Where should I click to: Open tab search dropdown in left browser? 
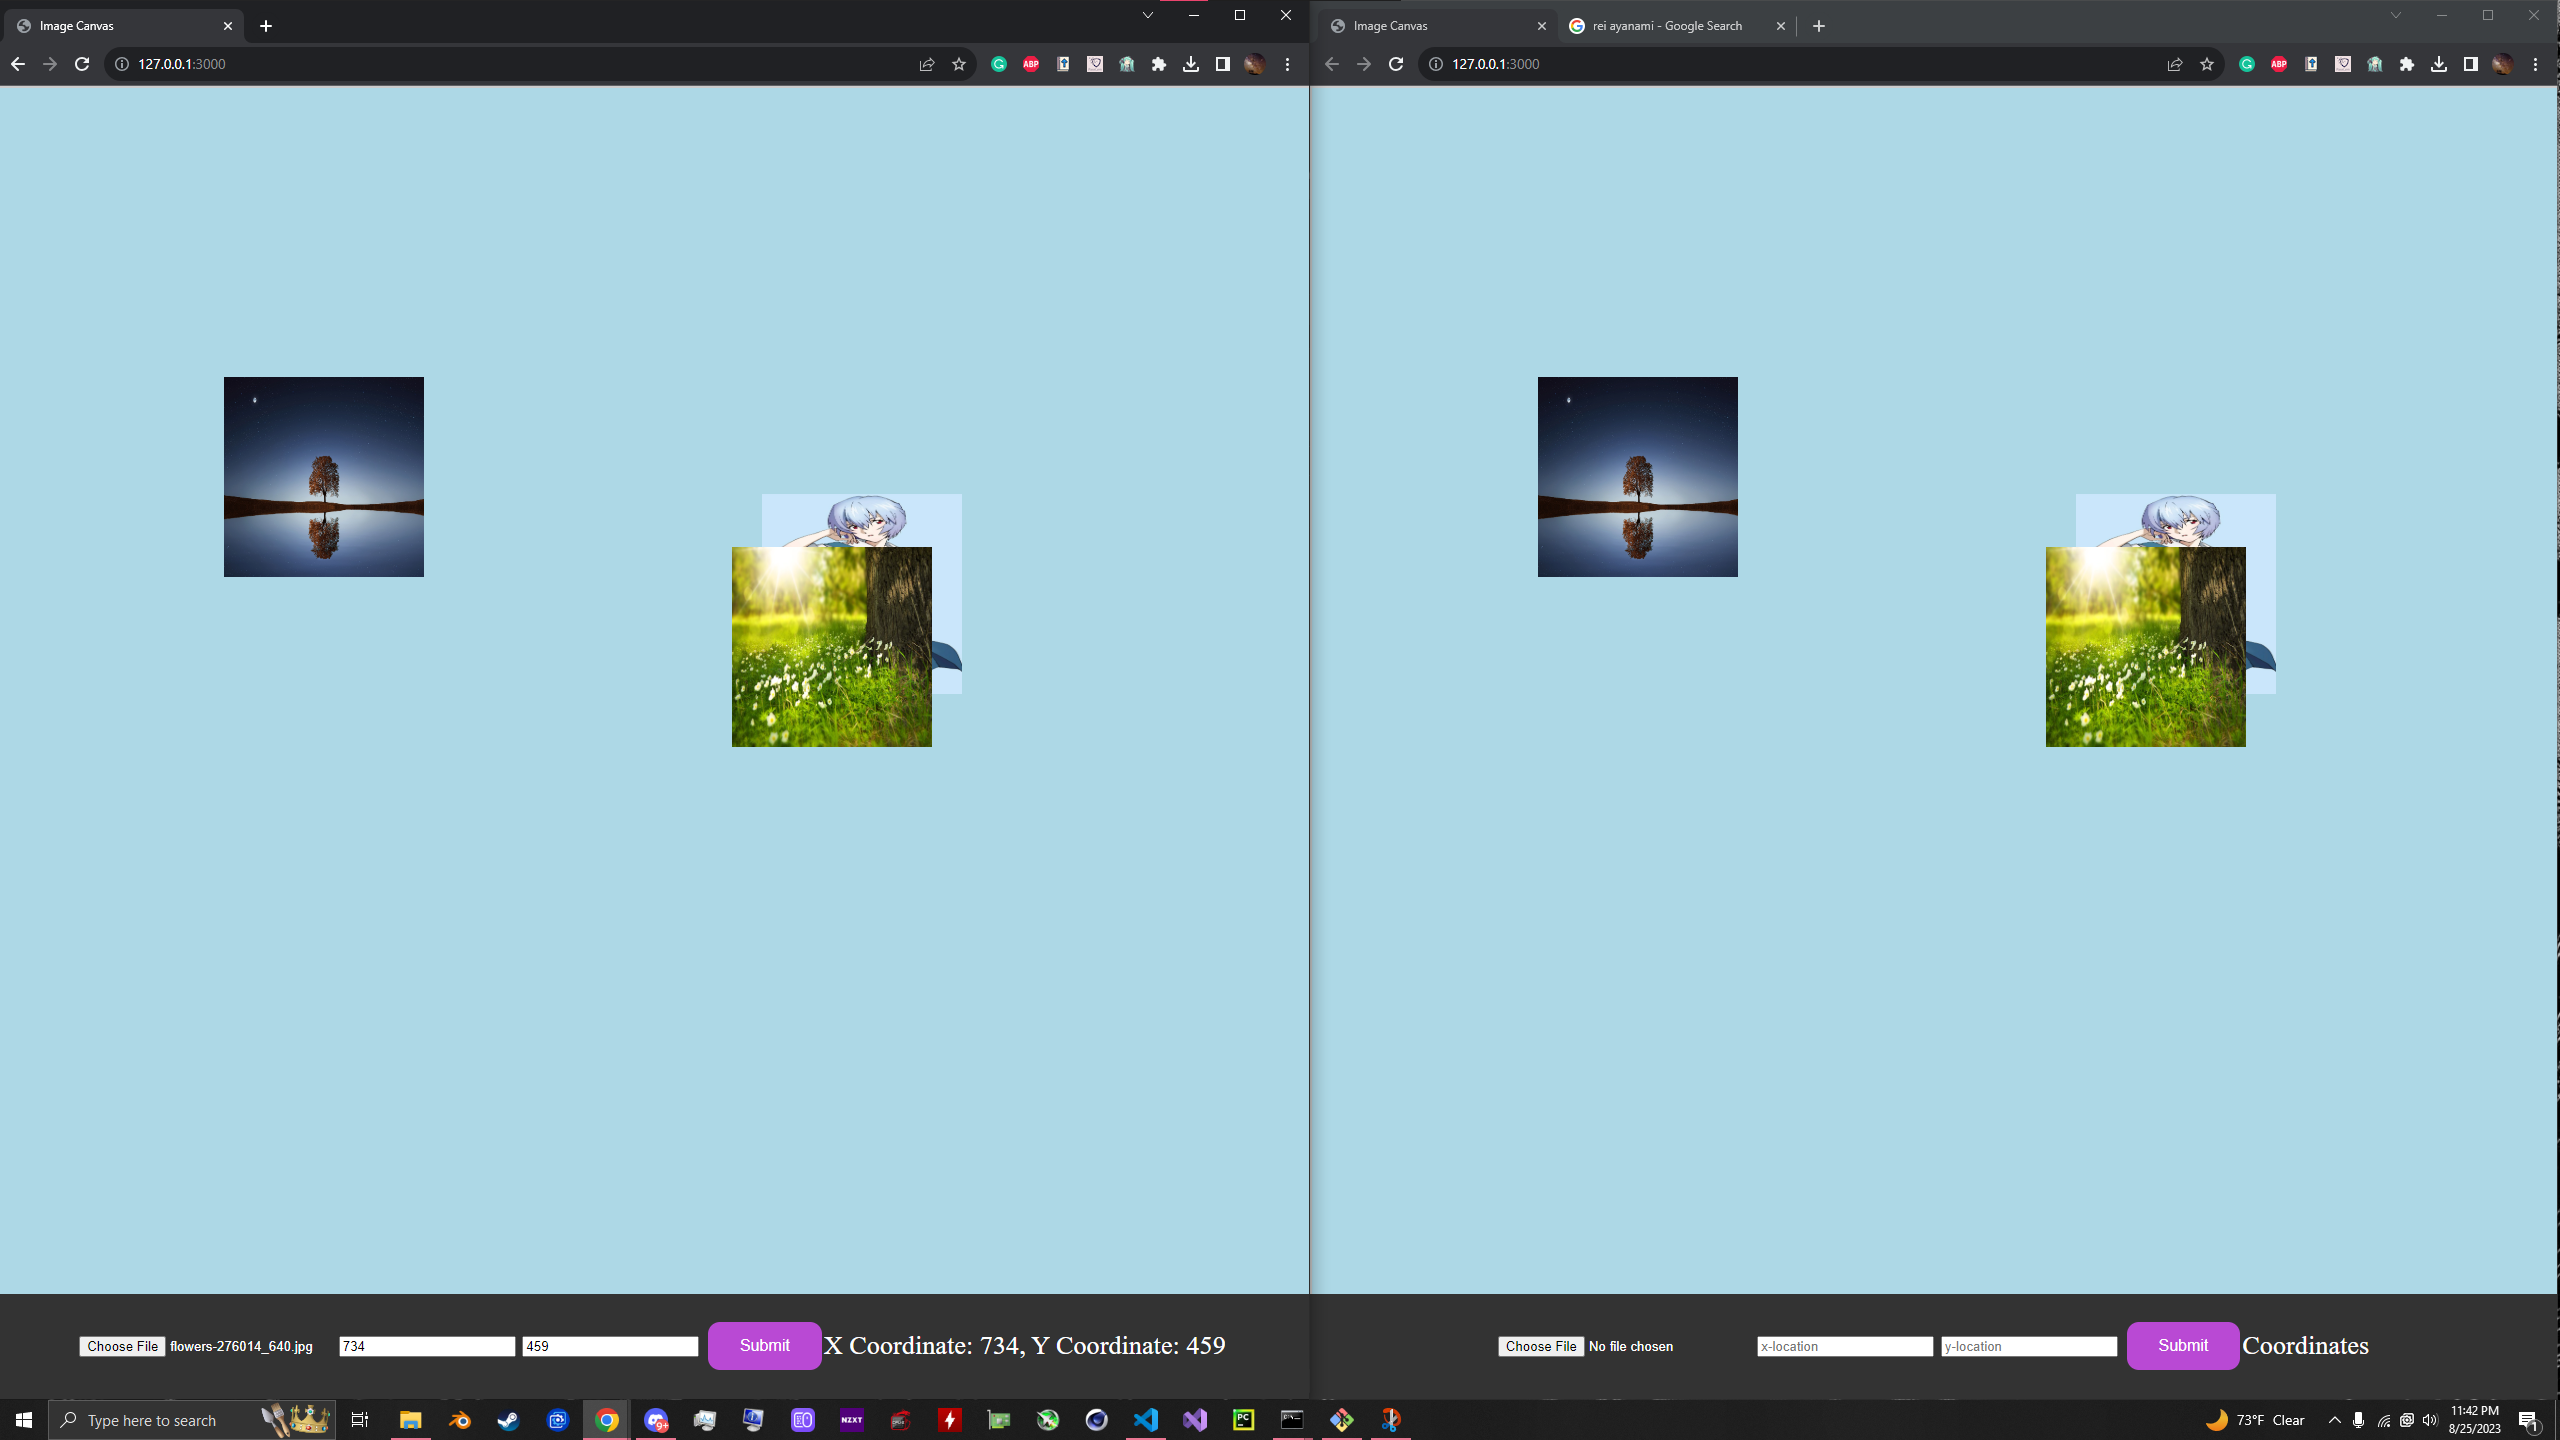(x=1148, y=15)
